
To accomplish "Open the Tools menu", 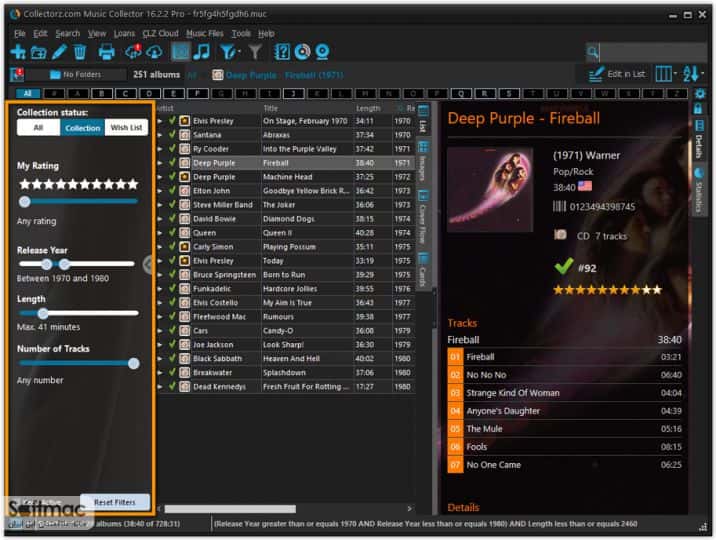I will tap(241, 33).
